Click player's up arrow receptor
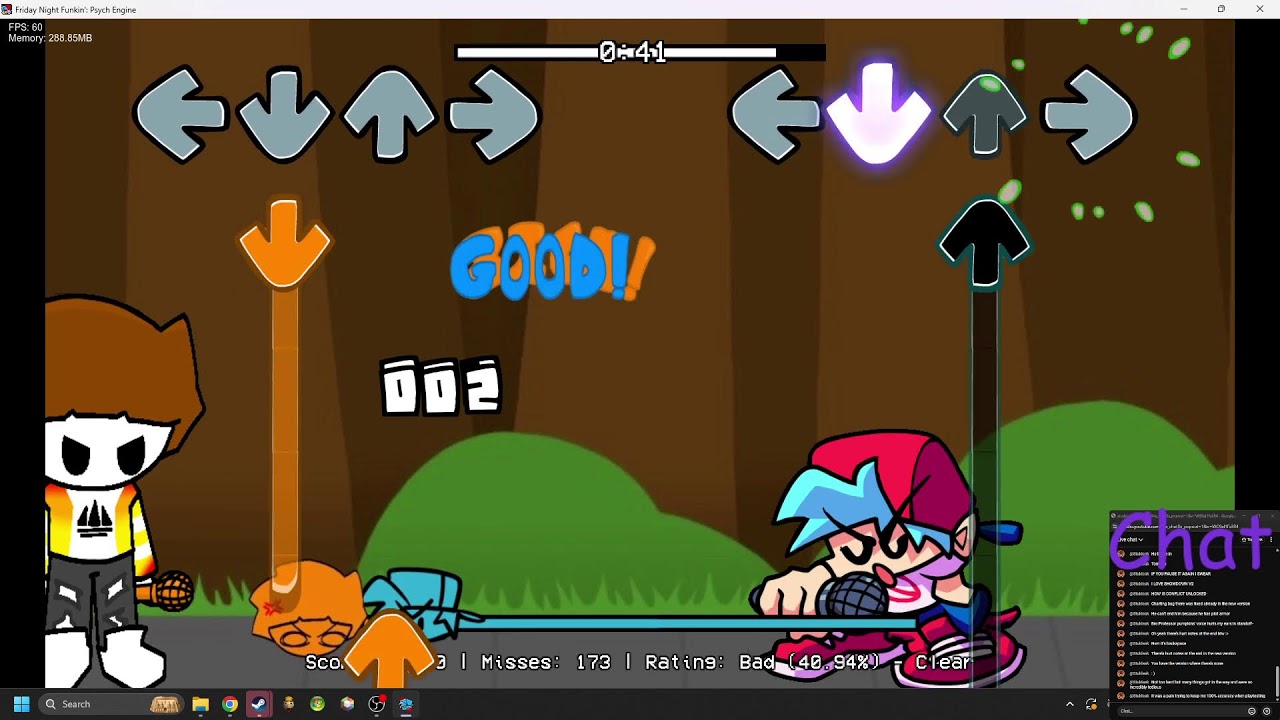 (x=985, y=113)
